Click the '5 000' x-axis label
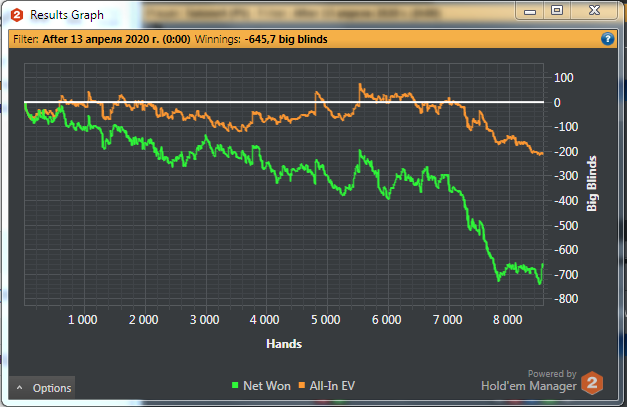 pyautogui.click(x=325, y=320)
